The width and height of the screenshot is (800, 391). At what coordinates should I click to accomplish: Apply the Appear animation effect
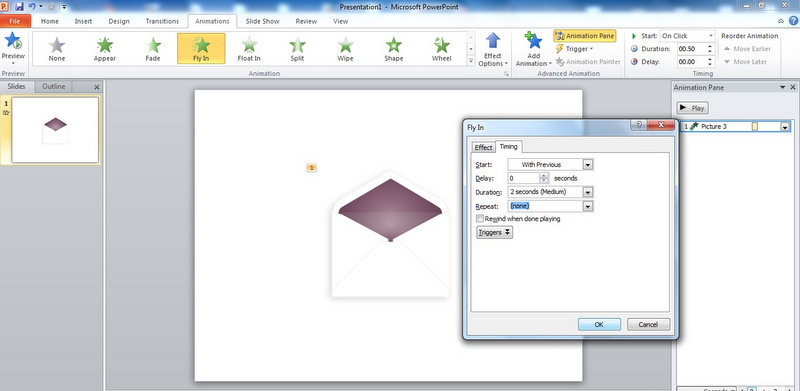click(x=105, y=49)
